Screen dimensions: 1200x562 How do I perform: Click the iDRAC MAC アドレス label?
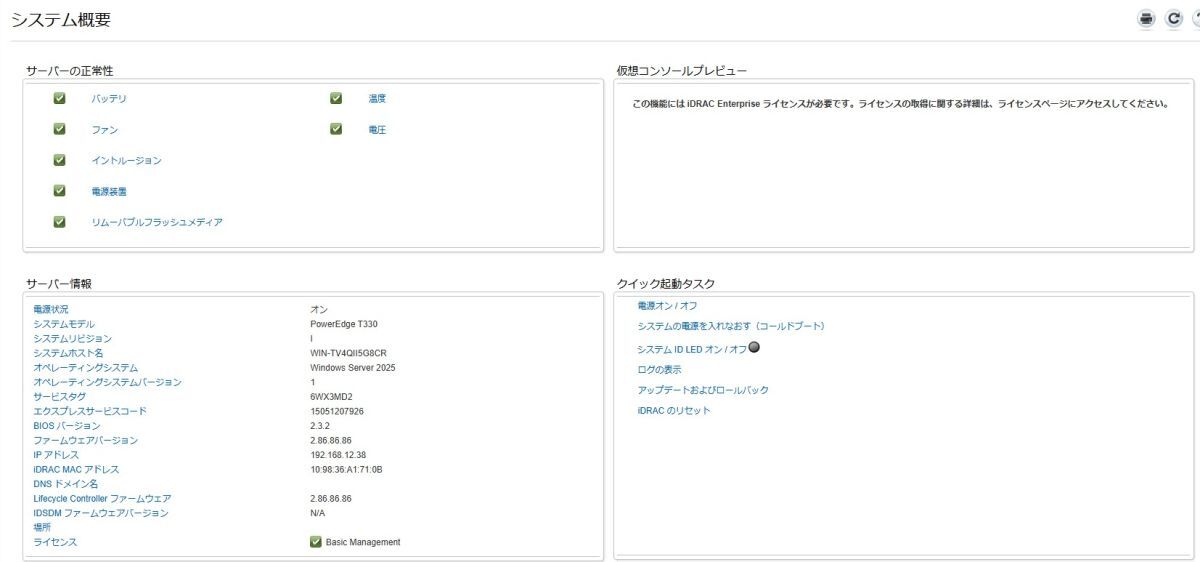pos(76,469)
